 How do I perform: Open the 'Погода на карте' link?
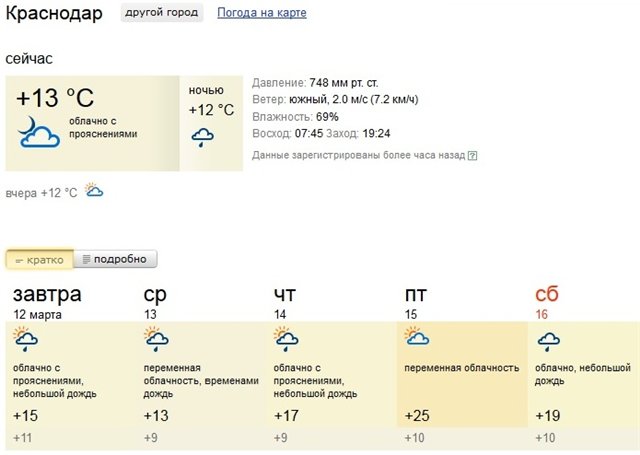(x=261, y=13)
